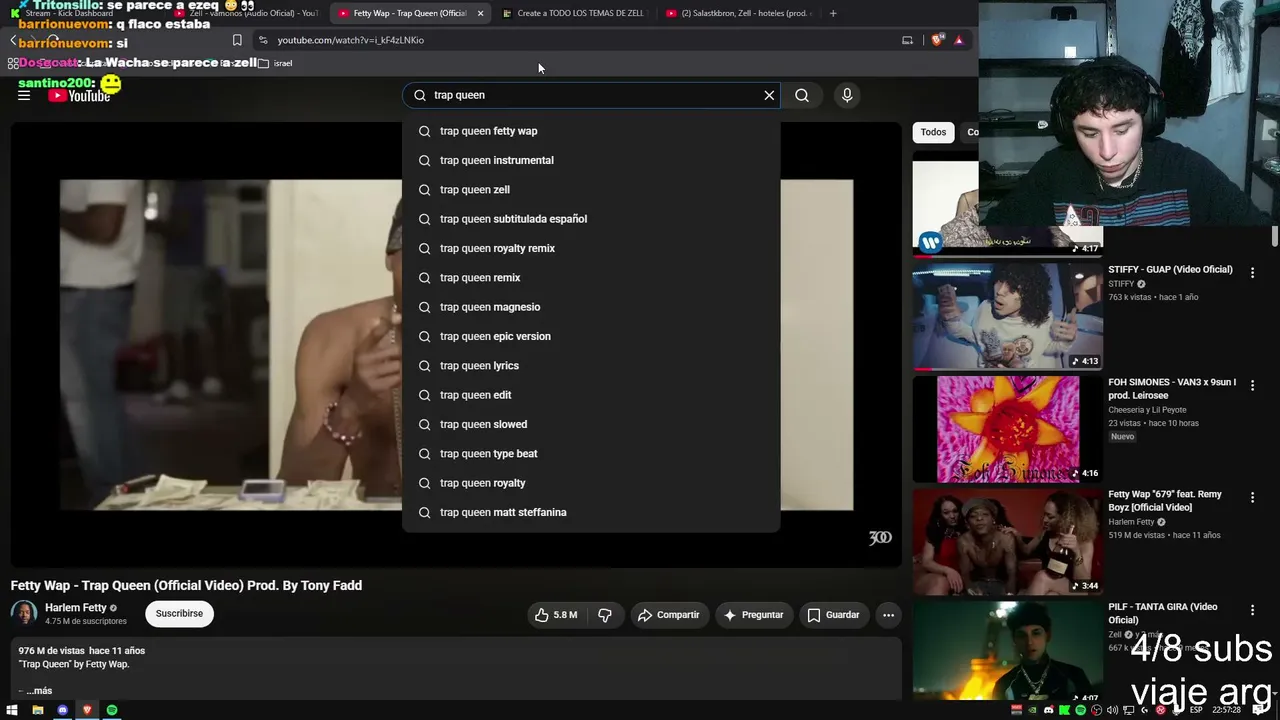This screenshot has width=1280, height=720.
Task: Pick the 'trap queen lyrics' suggestion
Action: (591, 365)
